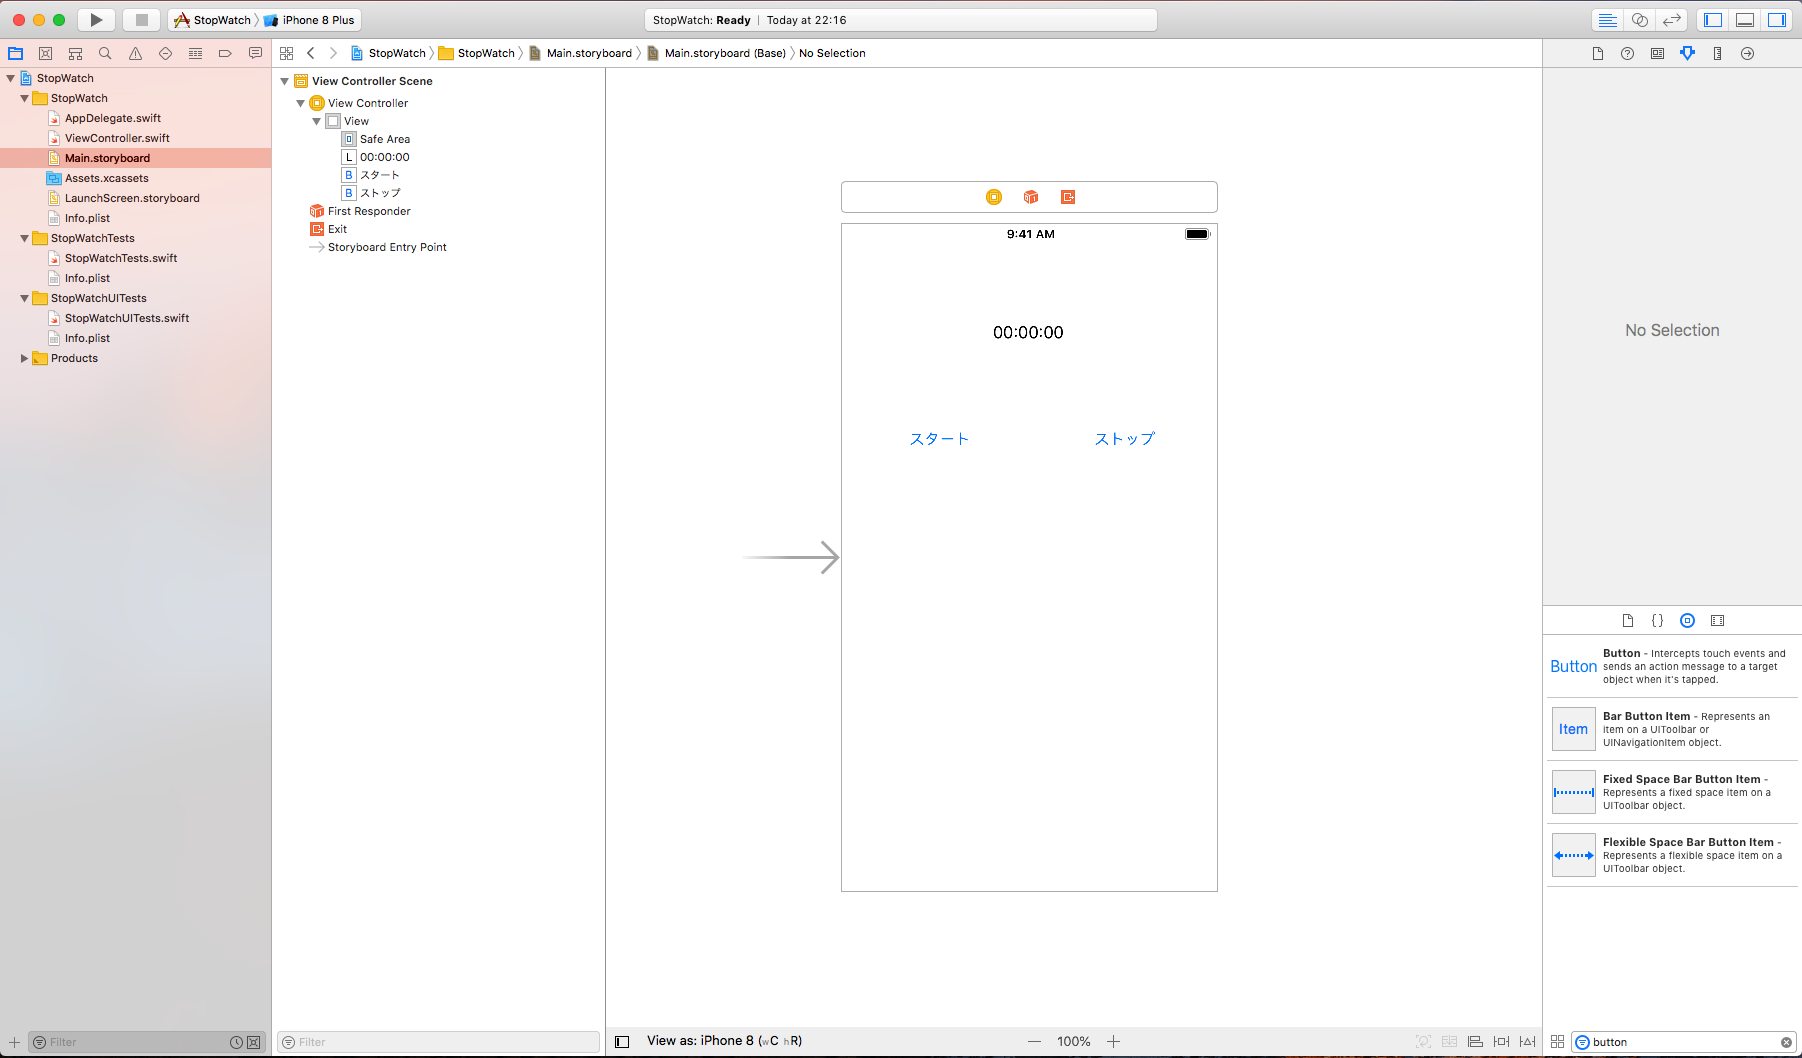Screen dimensions: 1802x1058
Task: Show the Identity inspector
Action: pos(1658,53)
